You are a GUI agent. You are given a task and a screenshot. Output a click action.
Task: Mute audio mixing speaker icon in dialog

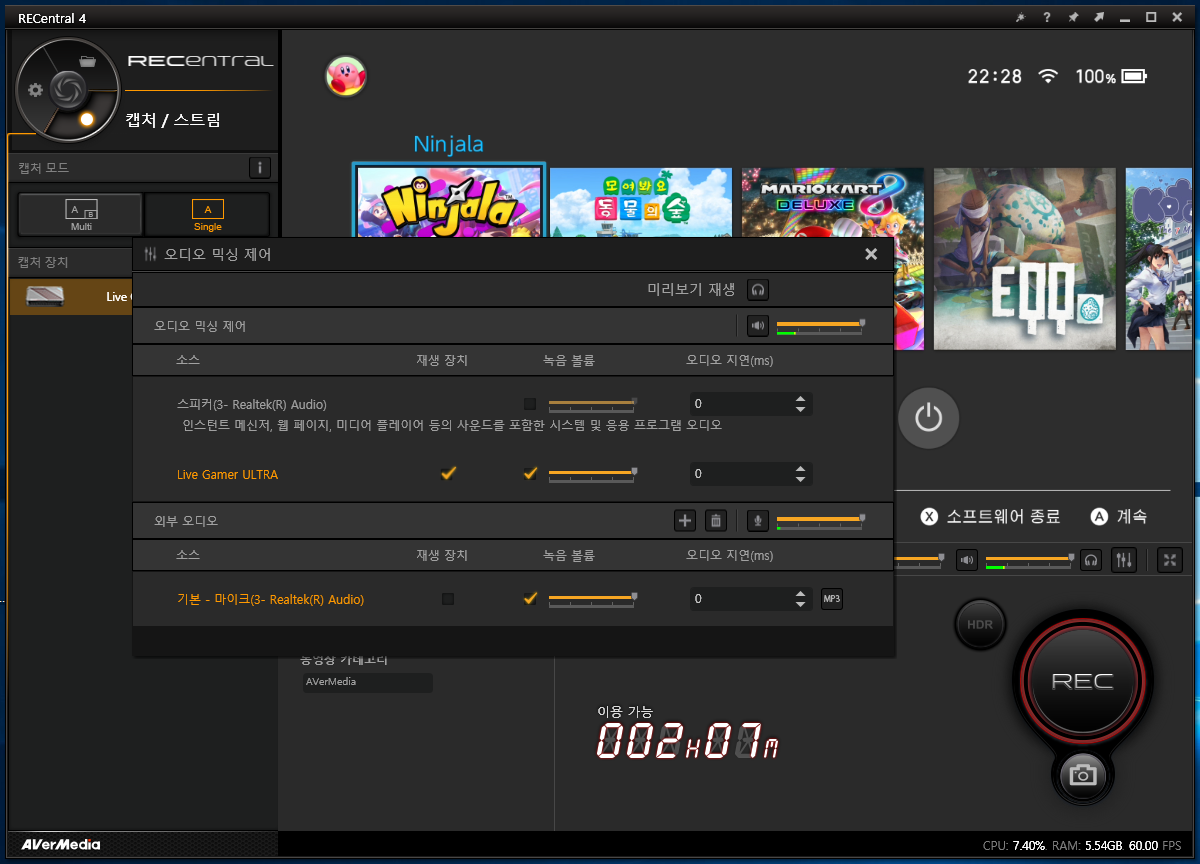pyautogui.click(x=758, y=326)
